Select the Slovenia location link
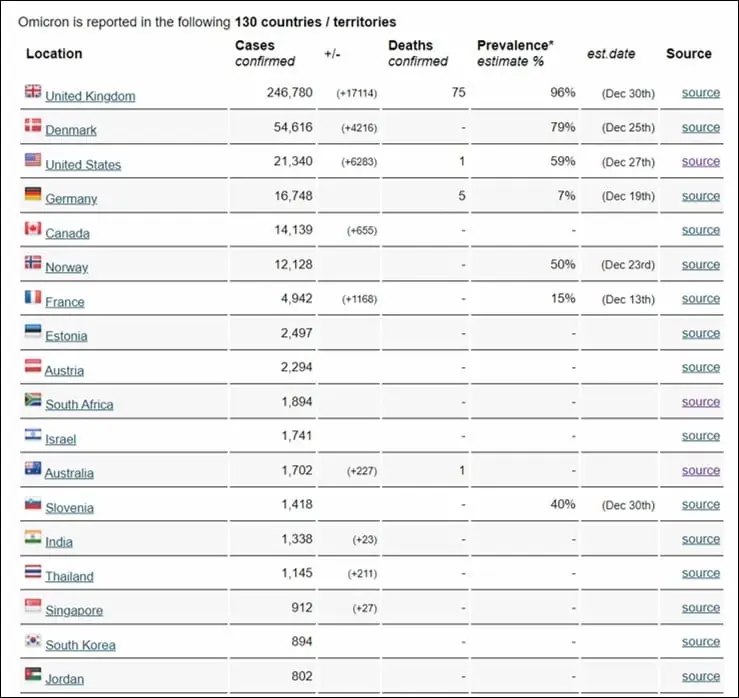The height and width of the screenshot is (698, 739). click(70, 508)
